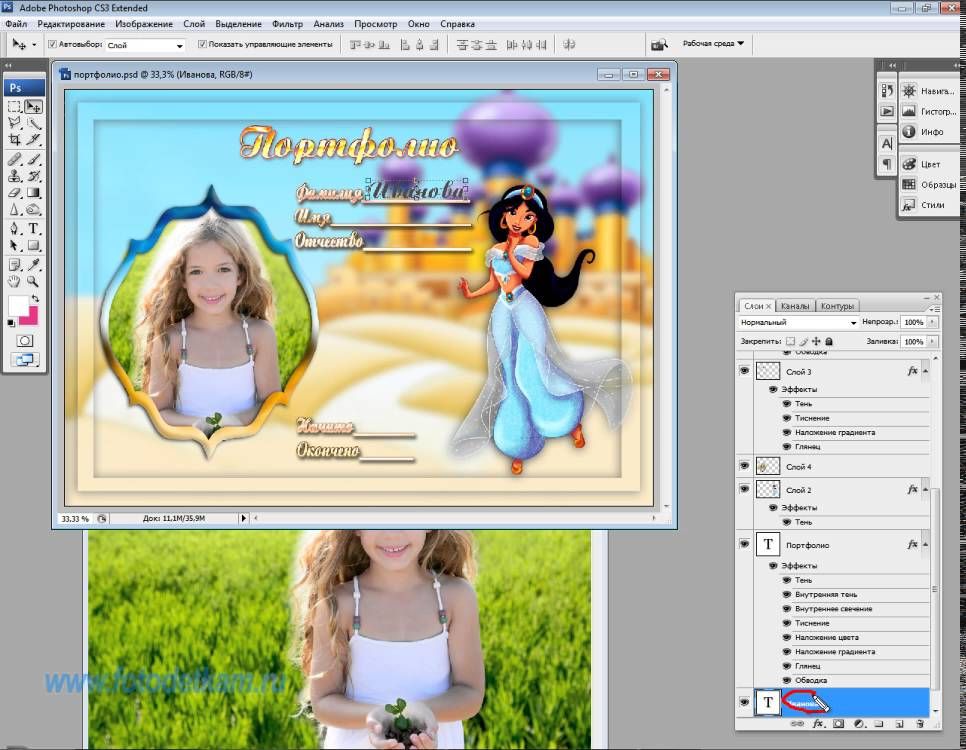Add a layer style via fx button

pyautogui.click(x=818, y=724)
